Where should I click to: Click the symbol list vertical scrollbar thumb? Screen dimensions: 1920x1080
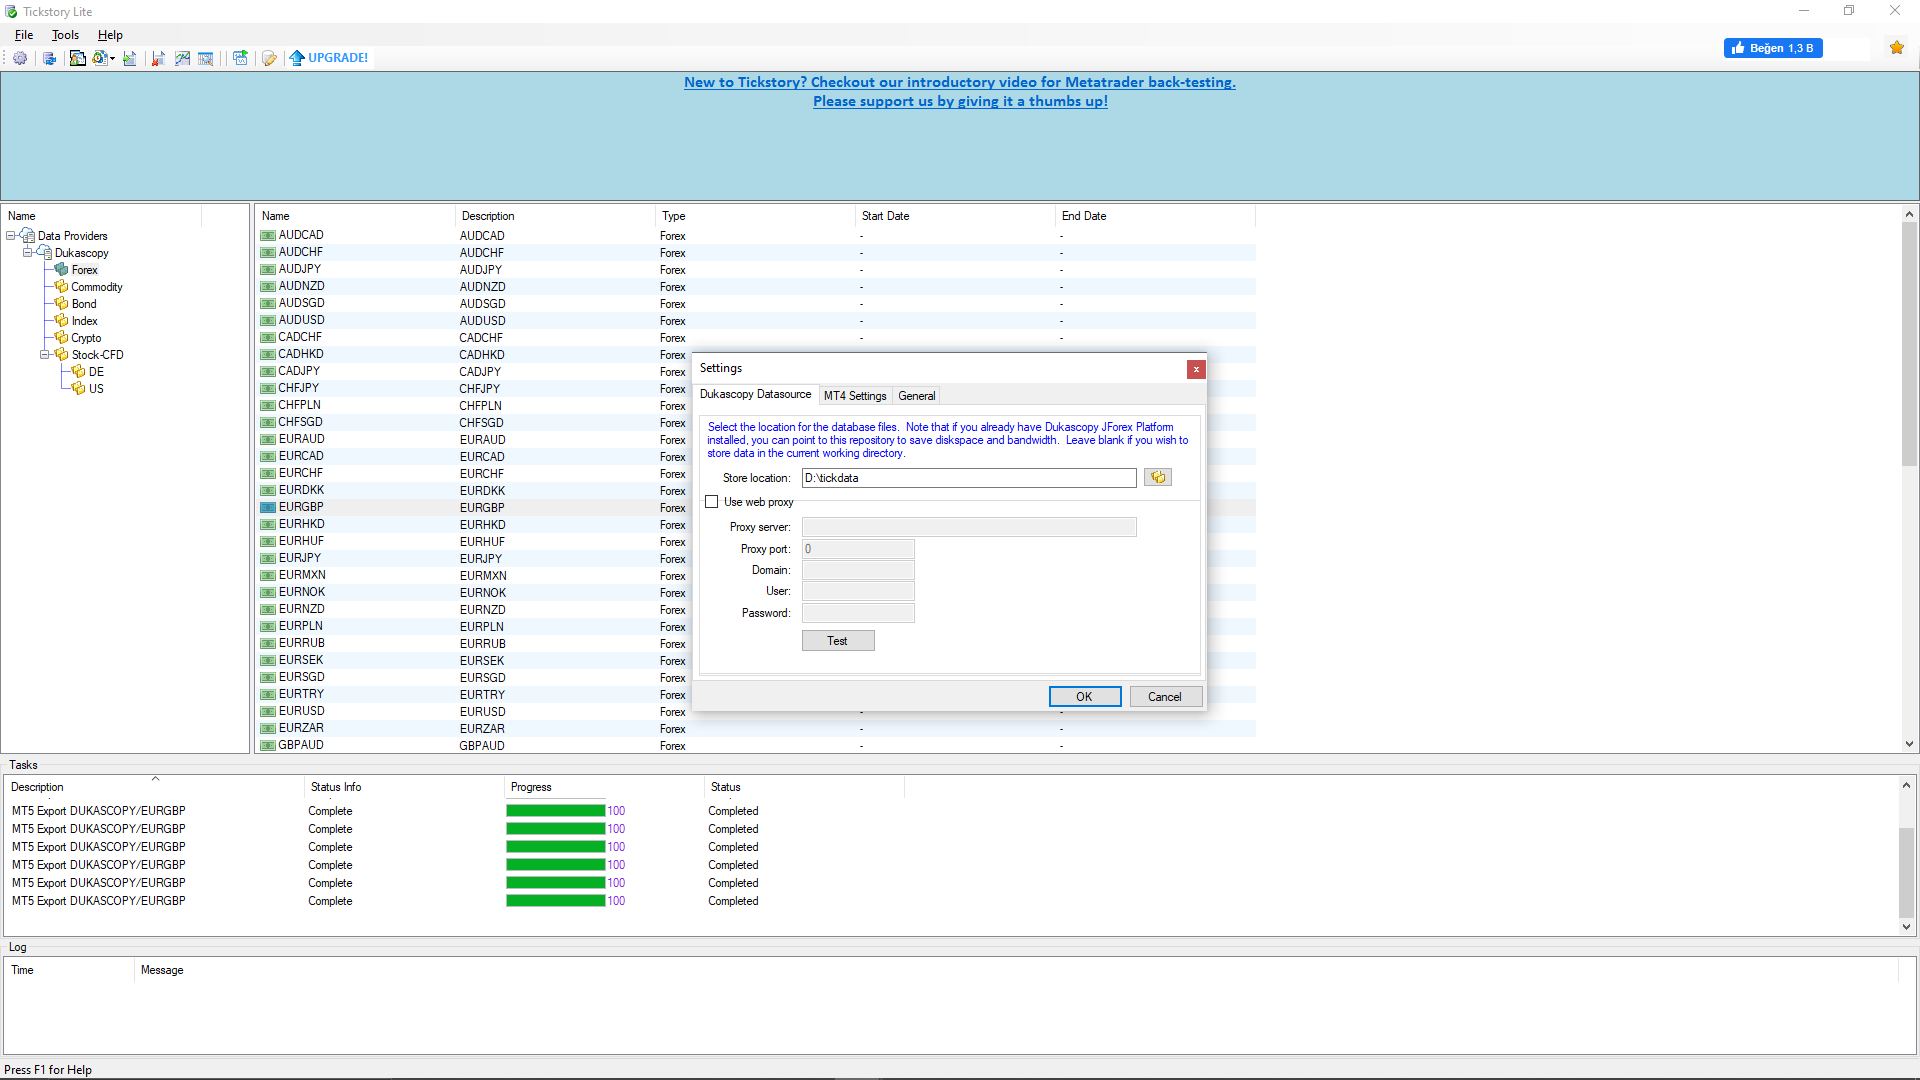coord(1909,344)
